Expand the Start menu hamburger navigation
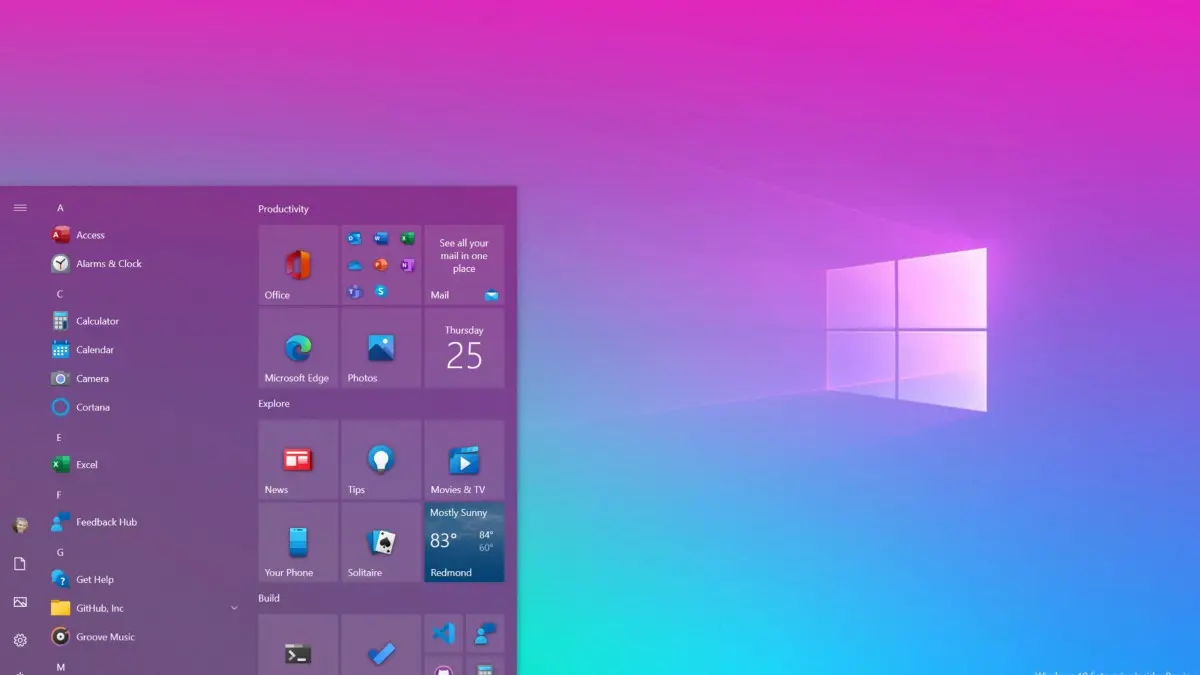The height and width of the screenshot is (675, 1200). point(20,207)
